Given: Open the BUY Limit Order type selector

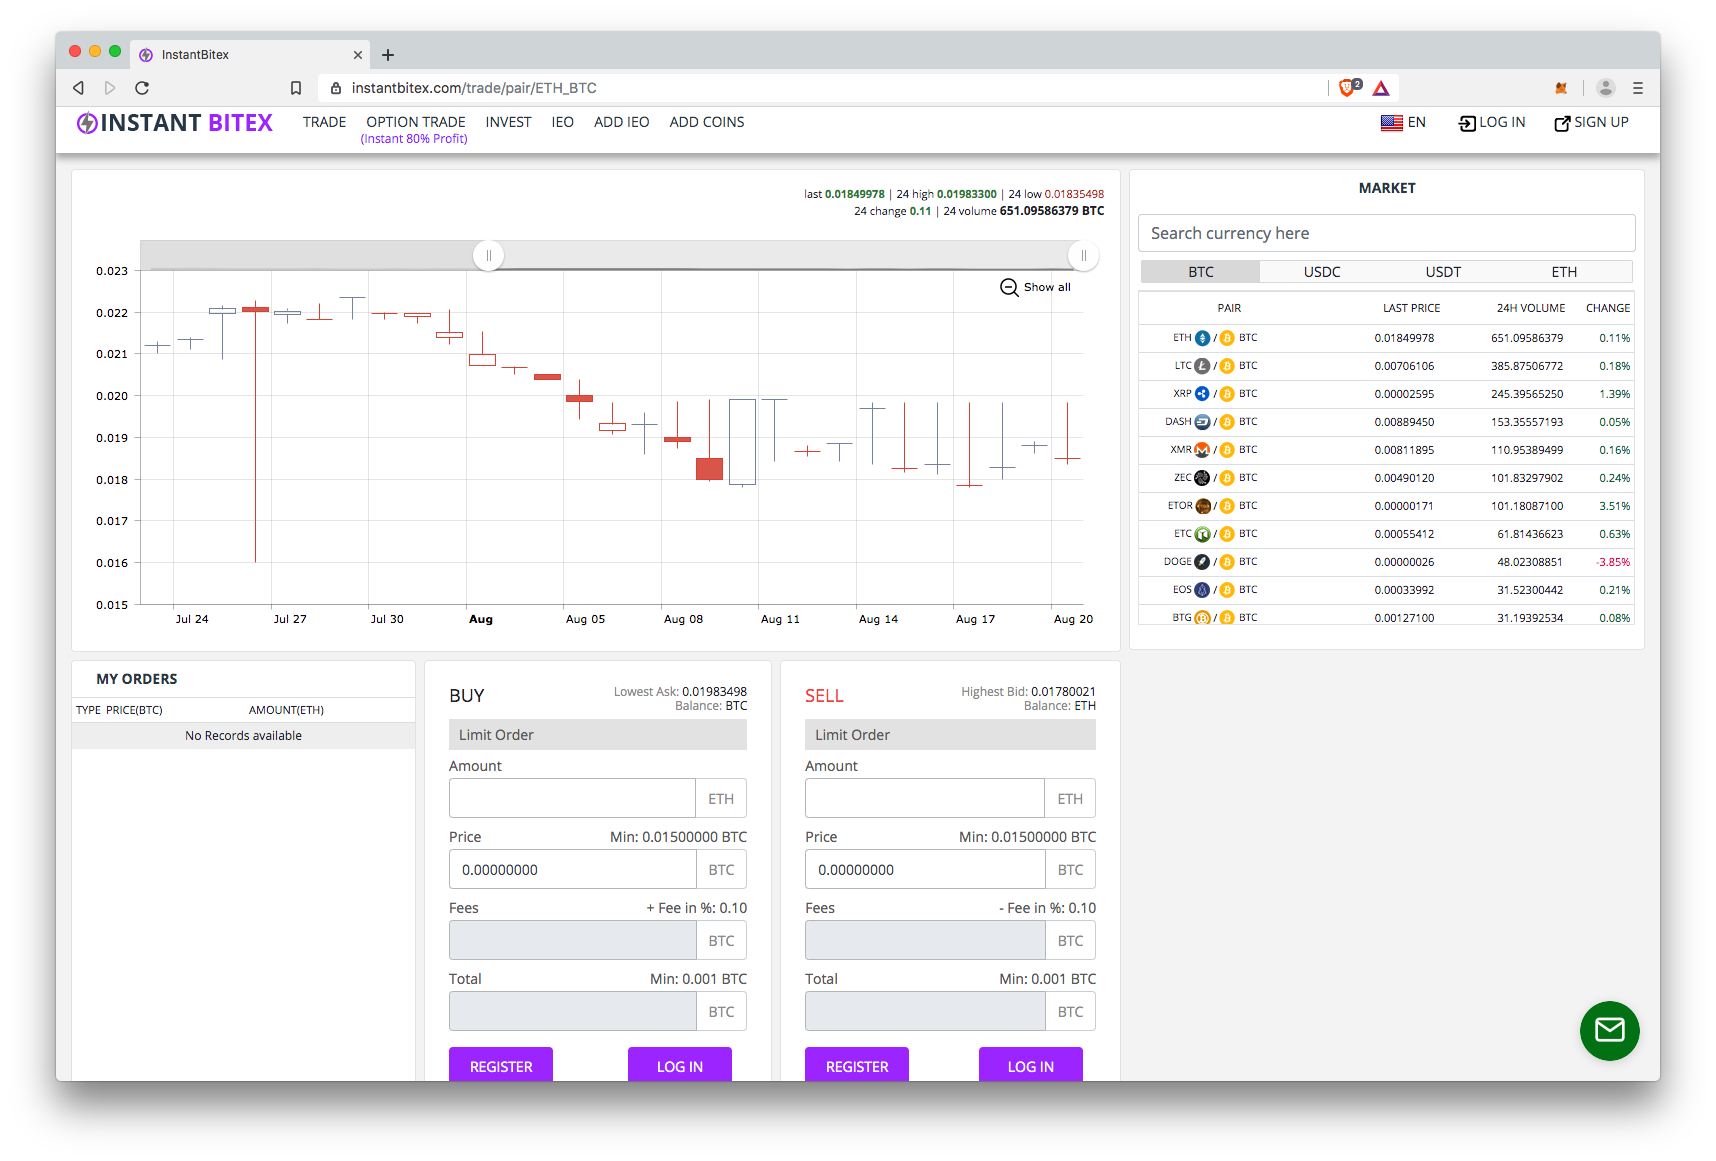Looking at the screenshot, I should pos(598,735).
